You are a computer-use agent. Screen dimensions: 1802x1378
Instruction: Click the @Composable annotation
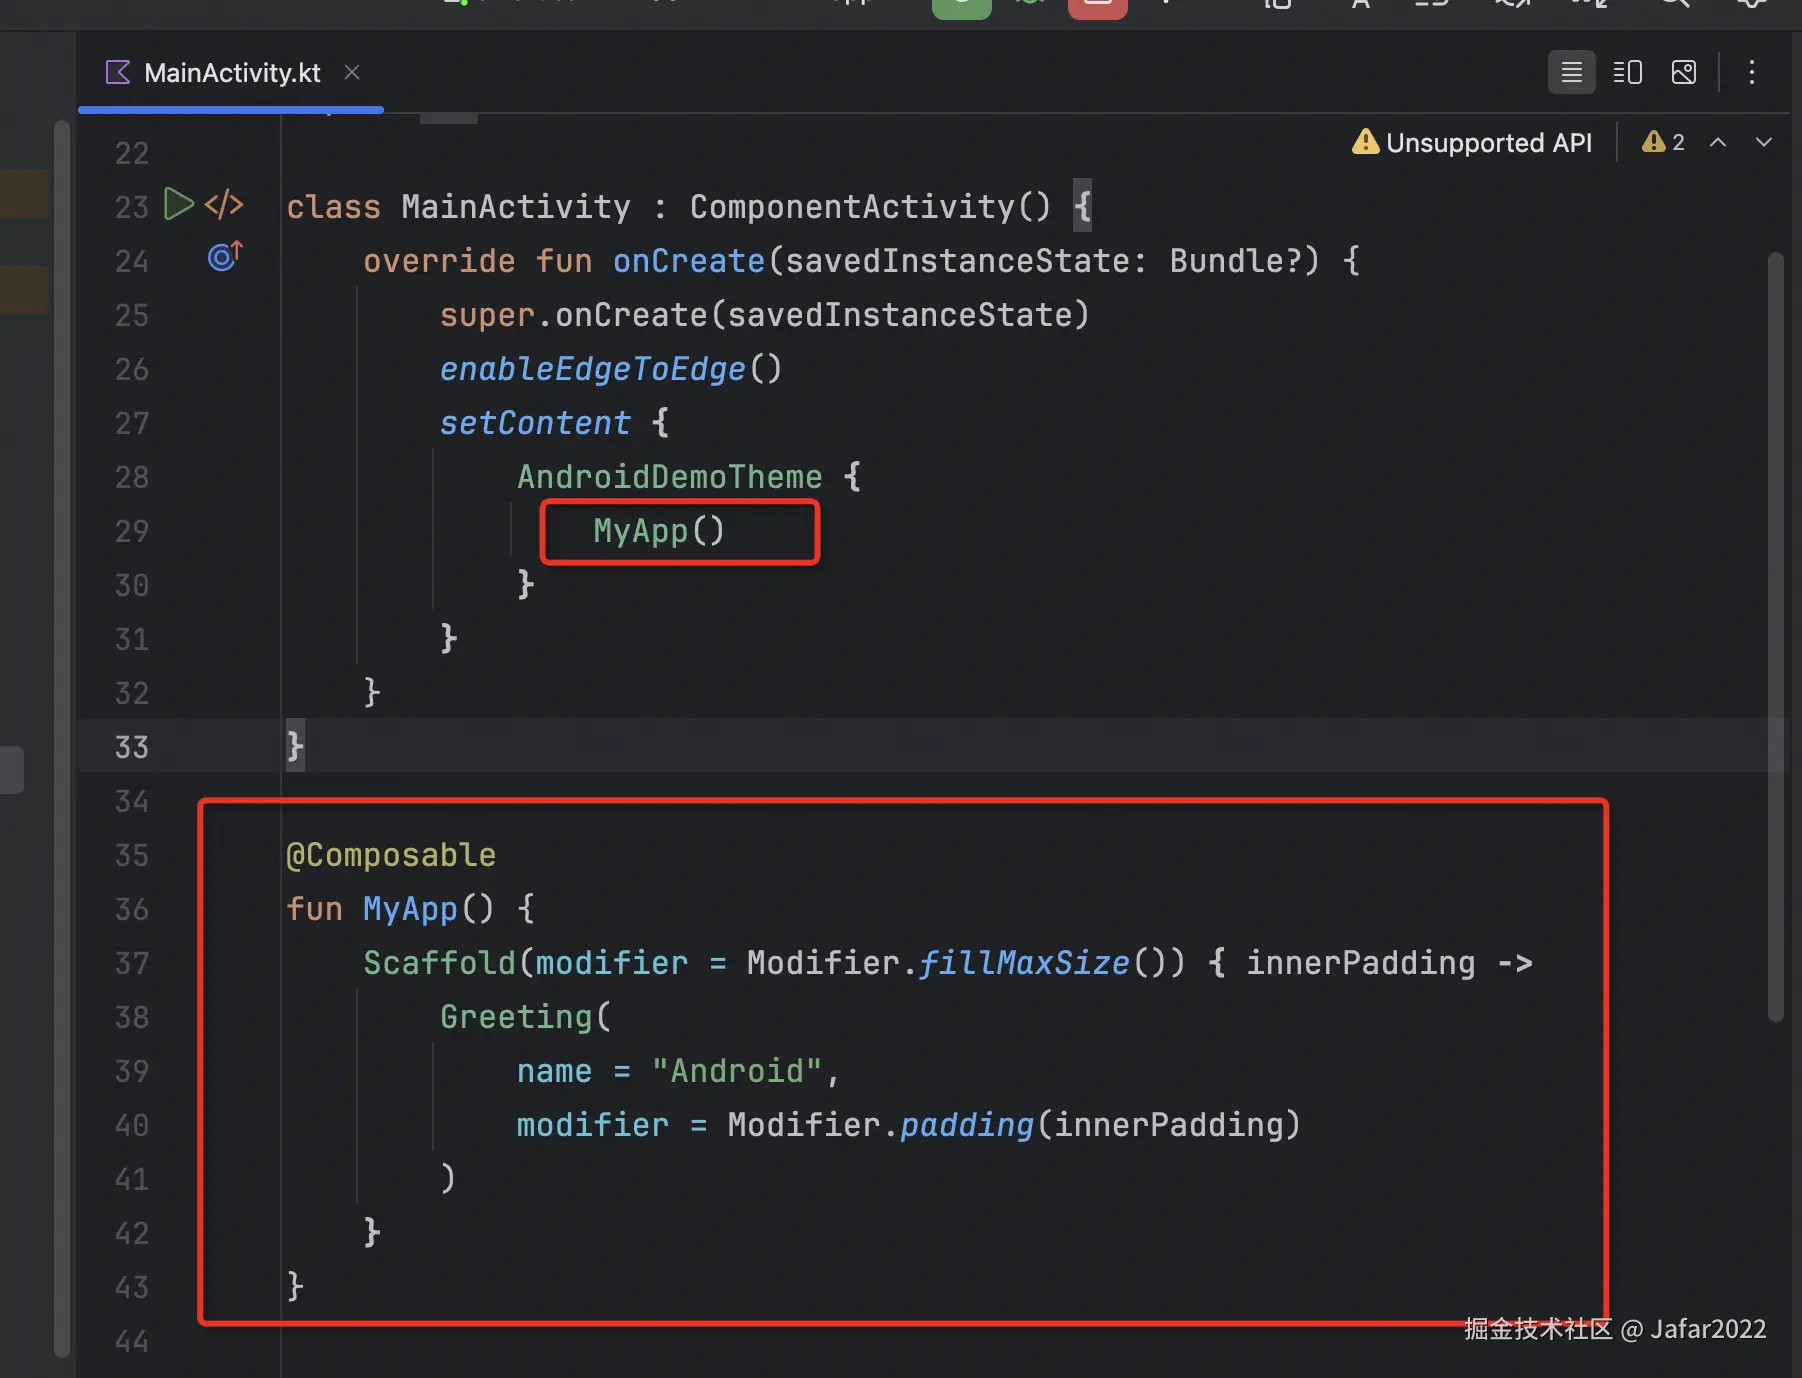pyautogui.click(x=391, y=855)
